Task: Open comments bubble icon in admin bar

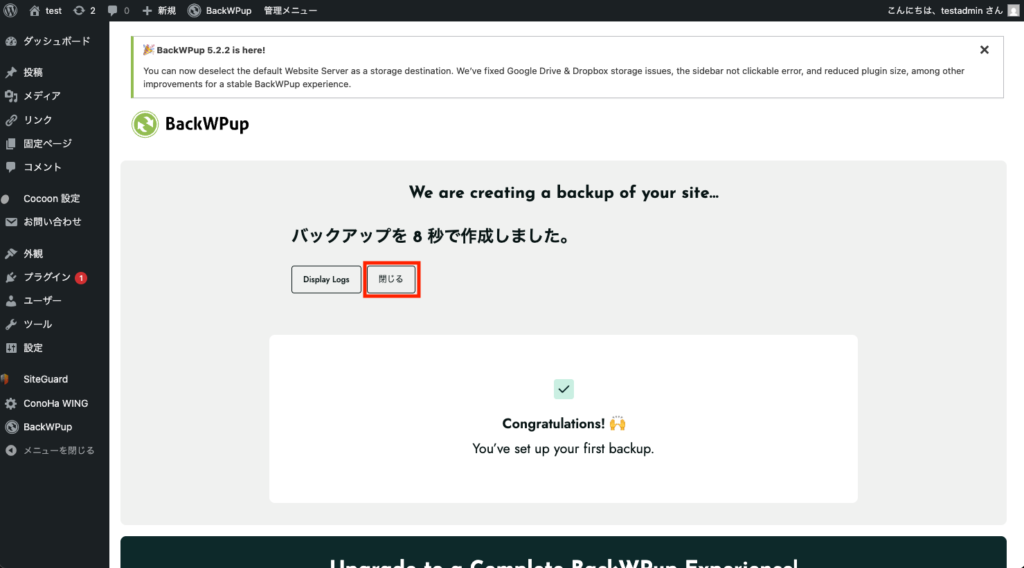Action: point(113,10)
